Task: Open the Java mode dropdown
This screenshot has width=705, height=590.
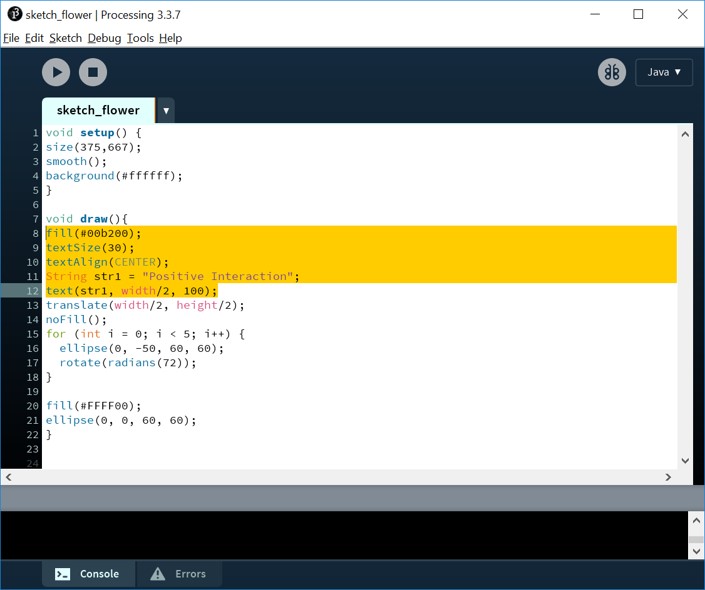Action: pos(664,72)
